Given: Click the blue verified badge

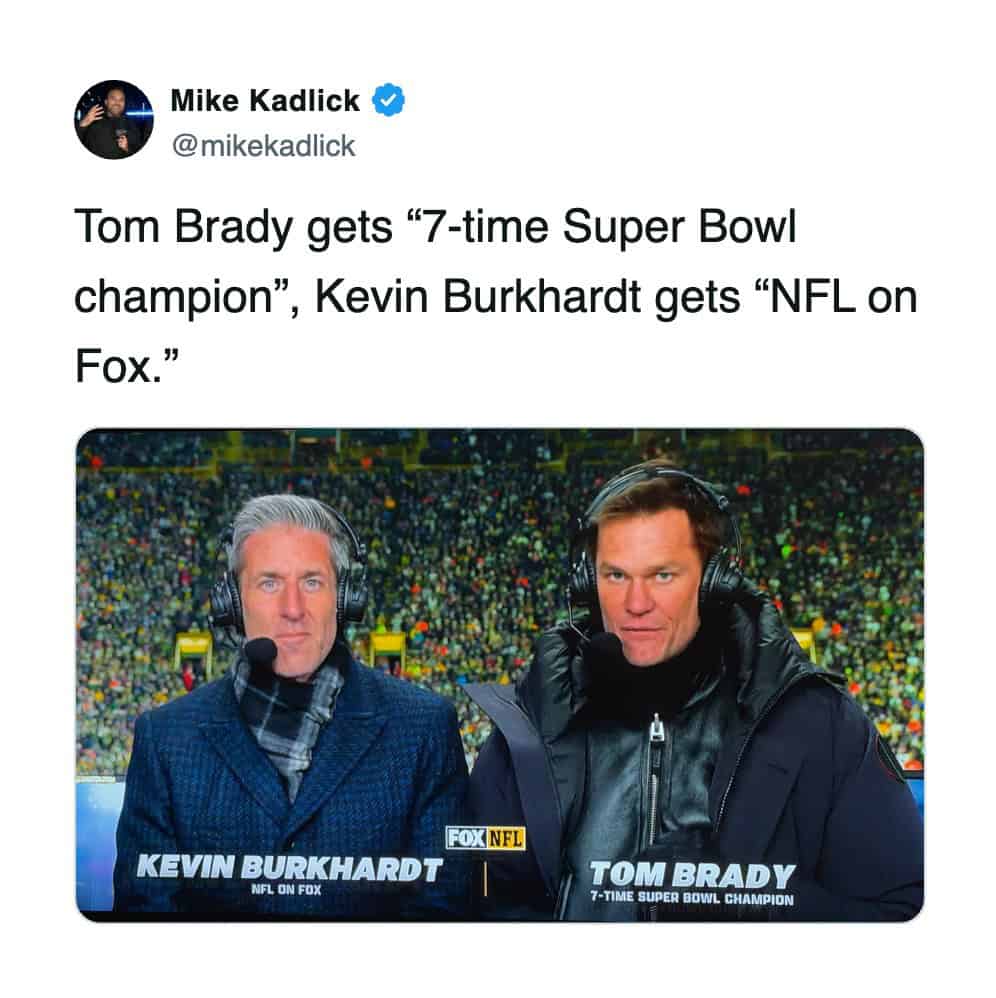Looking at the screenshot, I should point(388,100).
